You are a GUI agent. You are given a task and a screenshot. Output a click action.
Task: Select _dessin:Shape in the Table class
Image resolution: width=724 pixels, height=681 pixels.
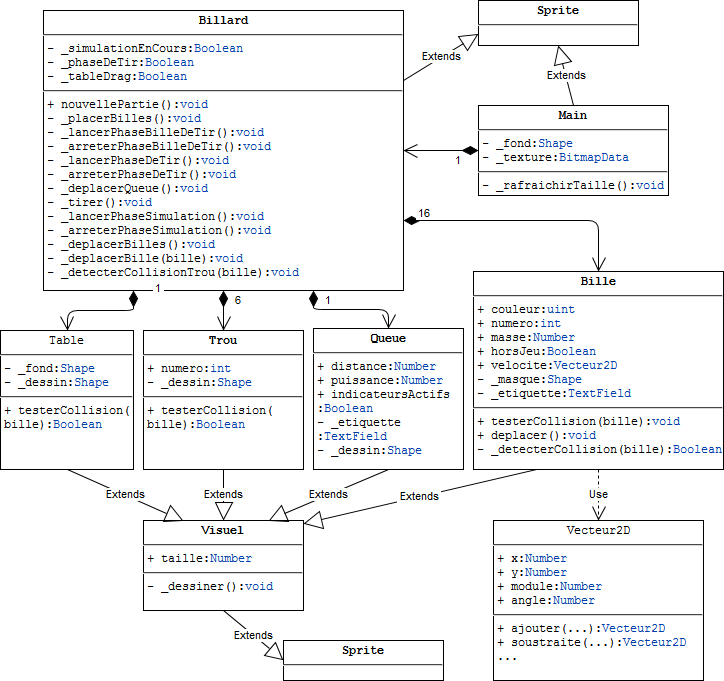[x=57, y=382]
